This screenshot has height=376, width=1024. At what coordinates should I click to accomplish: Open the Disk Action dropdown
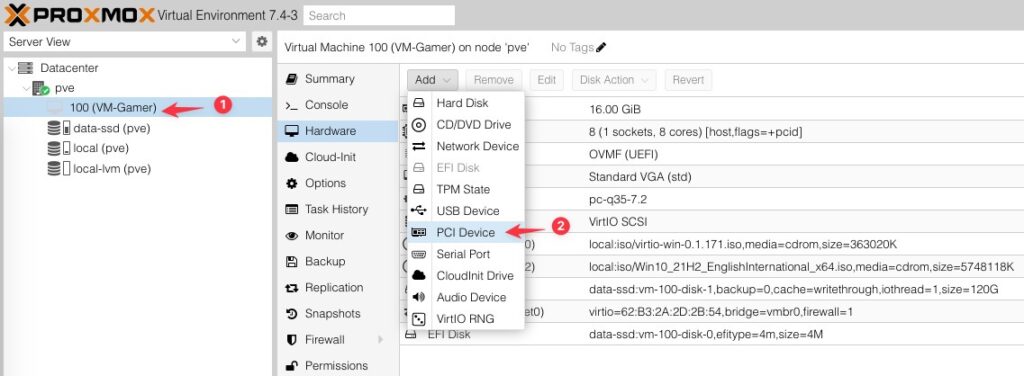point(614,80)
